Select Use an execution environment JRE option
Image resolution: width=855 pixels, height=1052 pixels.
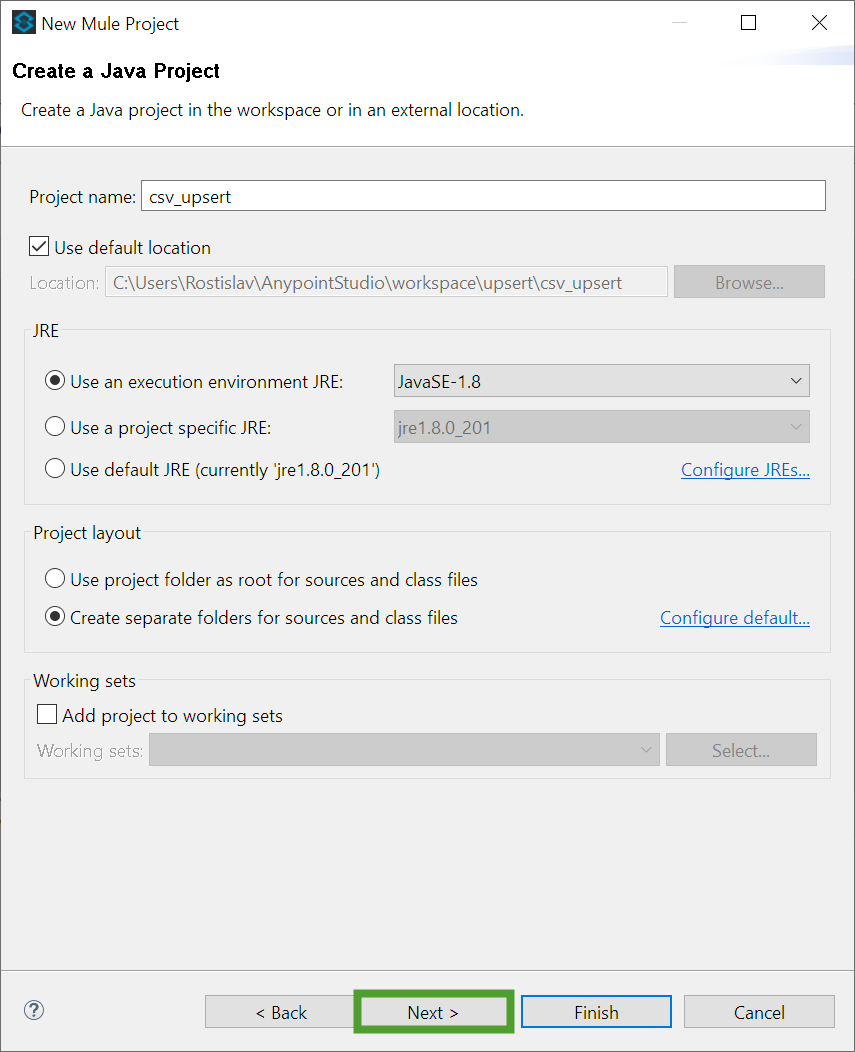pos(55,380)
